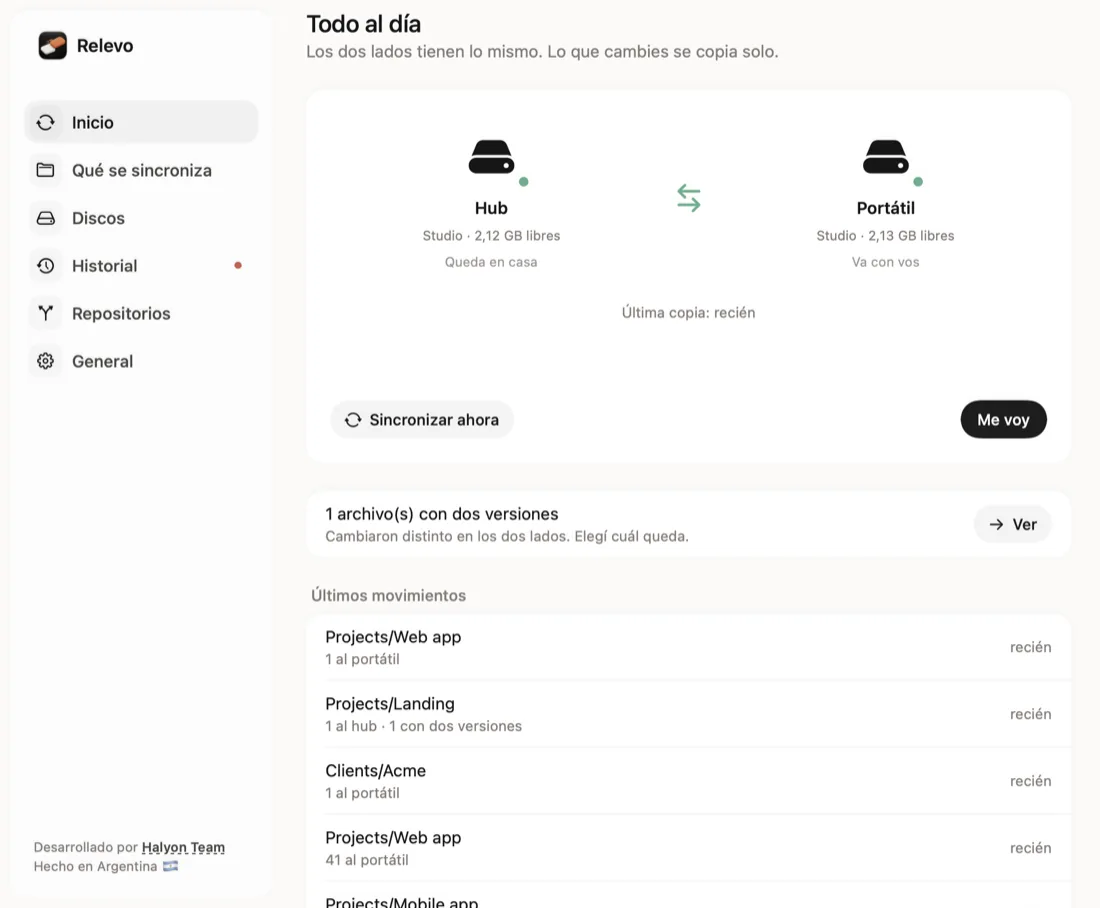Viewport: 1100px width, 908px height.
Task: Click the Argentina flag icon
Action: coord(170,867)
